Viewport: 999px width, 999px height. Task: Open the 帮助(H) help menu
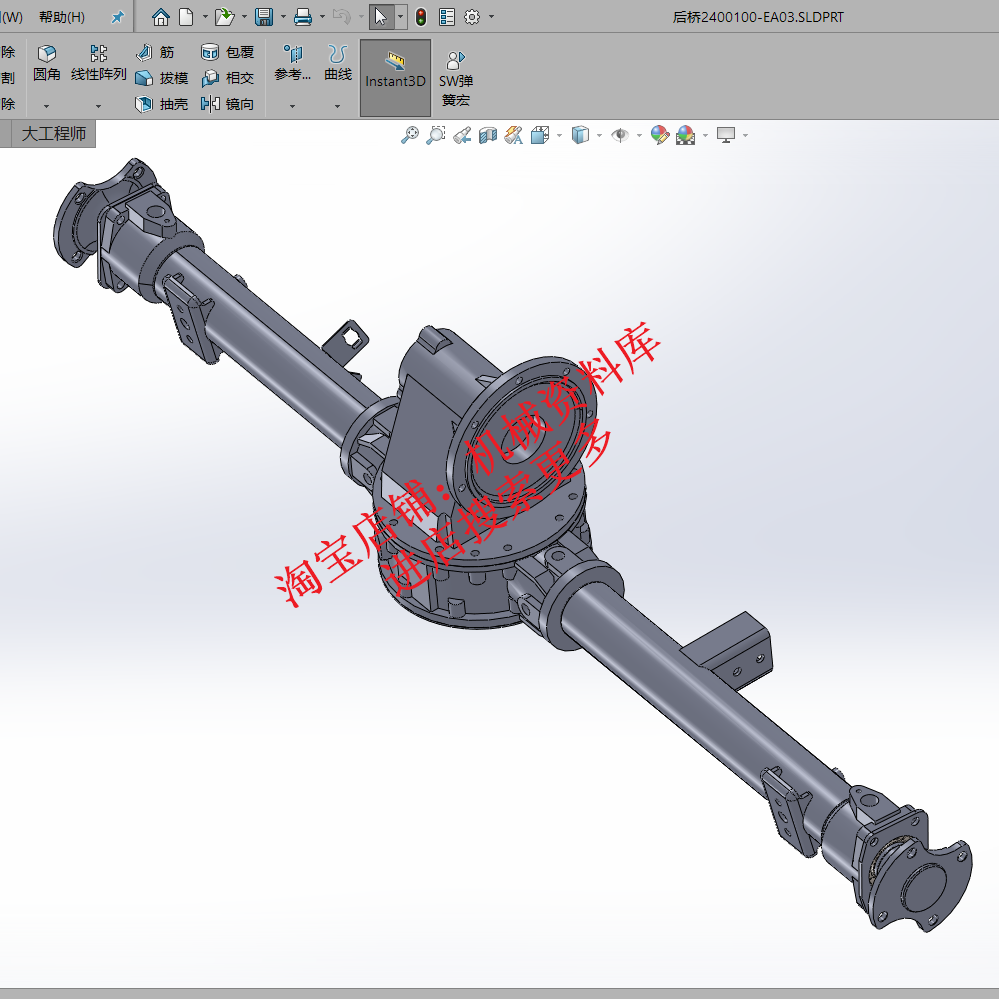click(60, 16)
